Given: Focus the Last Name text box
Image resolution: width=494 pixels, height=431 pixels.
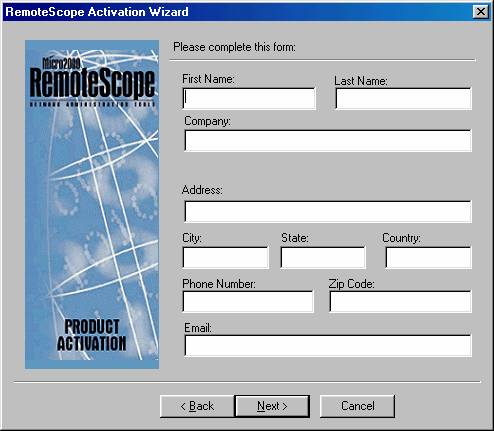Looking at the screenshot, I should coord(403,99).
